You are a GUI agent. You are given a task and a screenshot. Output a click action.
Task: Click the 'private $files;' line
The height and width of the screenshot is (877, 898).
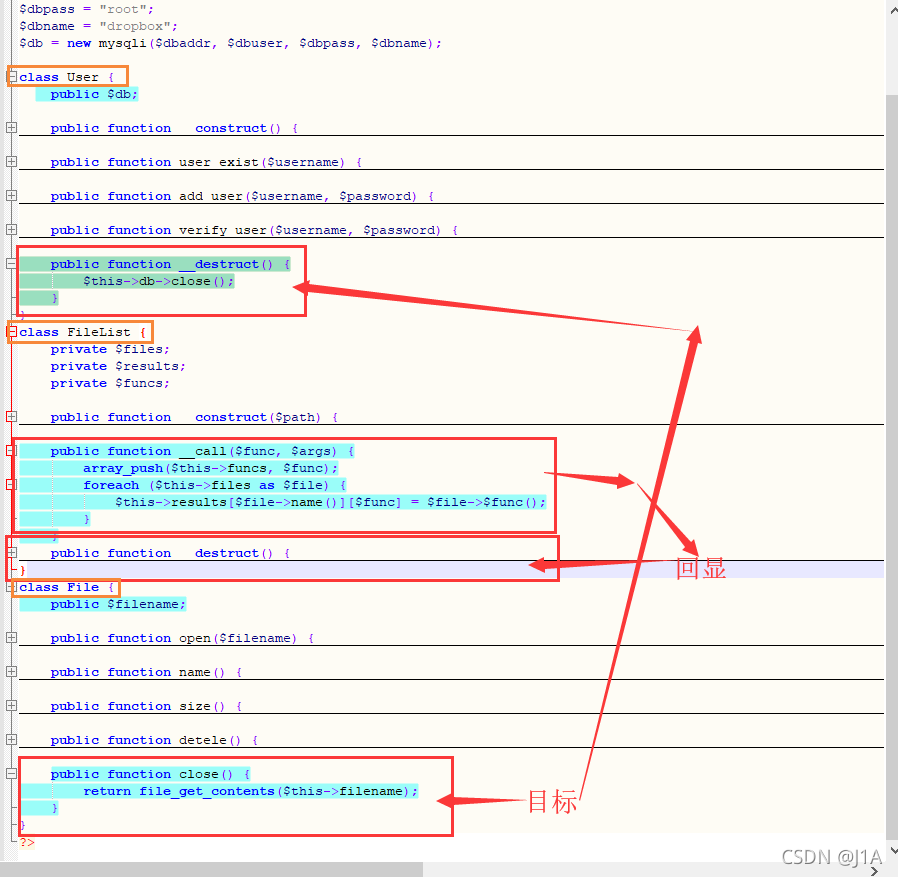tap(110, 349)
